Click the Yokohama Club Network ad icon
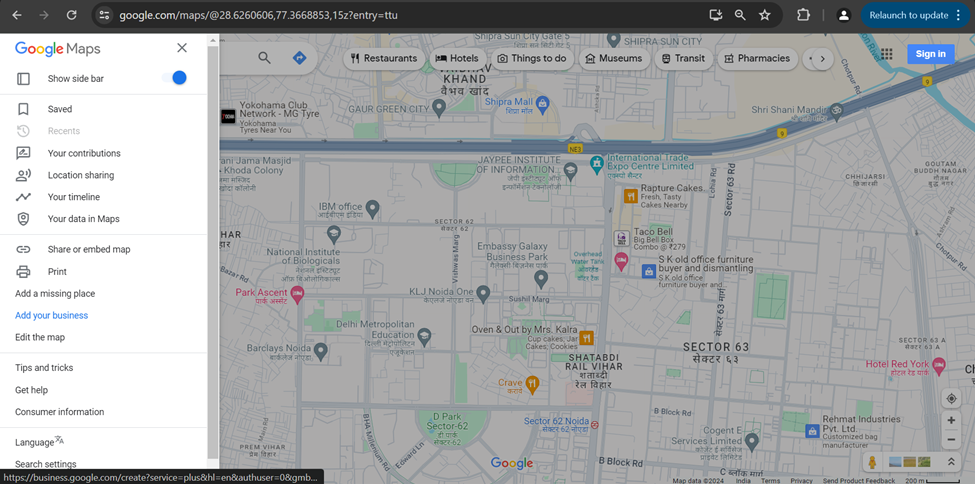 tap(229, 116)
